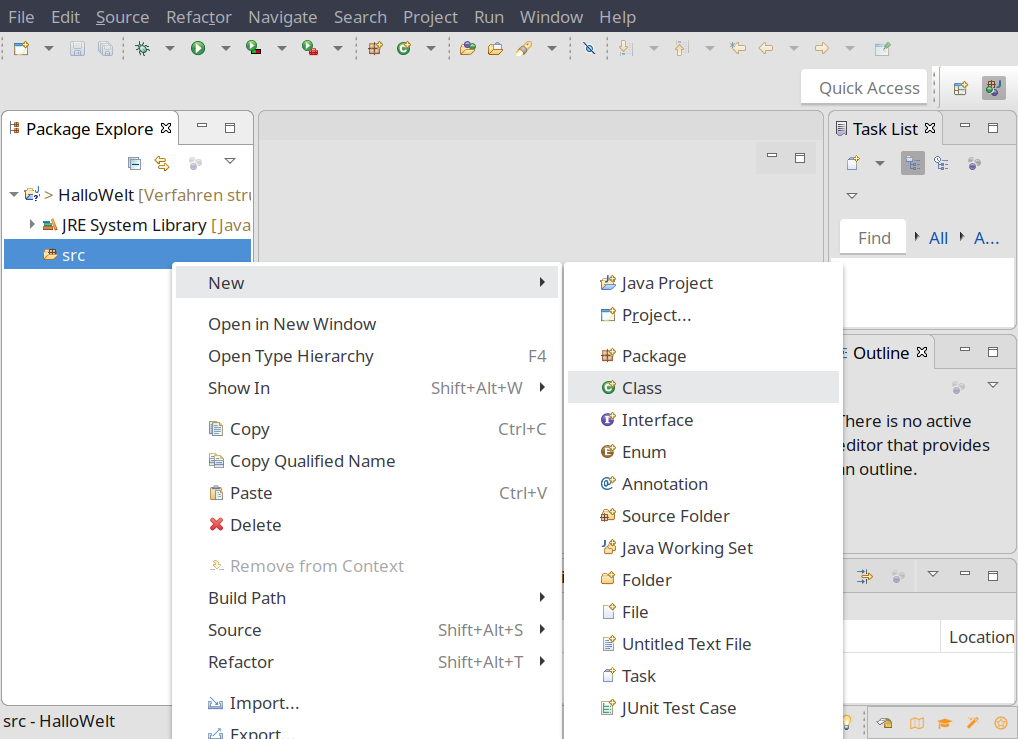1018x739 pixels.
Task: Toggle Link with Editor in Package Explorer
Action: click(x=162, y=163)
